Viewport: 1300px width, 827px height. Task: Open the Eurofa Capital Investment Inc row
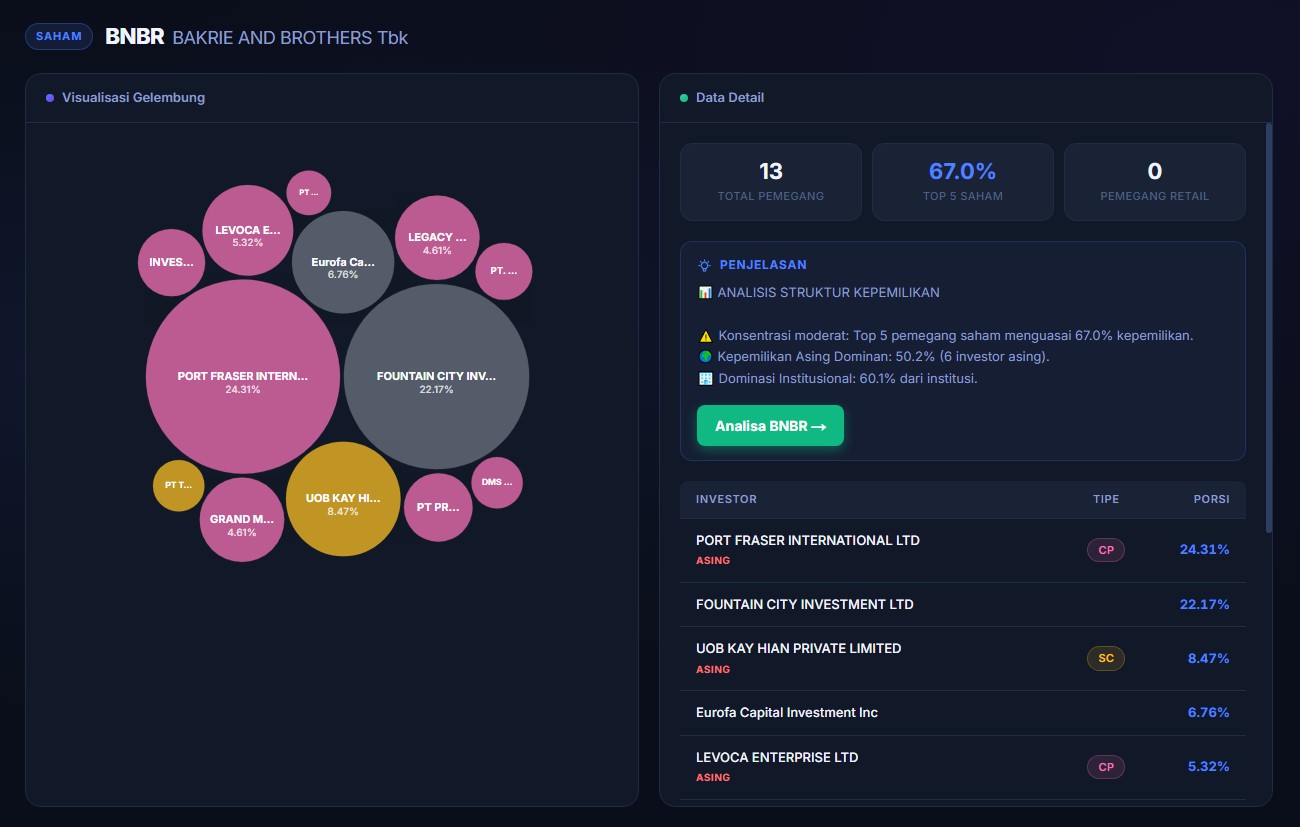point(786,712)
